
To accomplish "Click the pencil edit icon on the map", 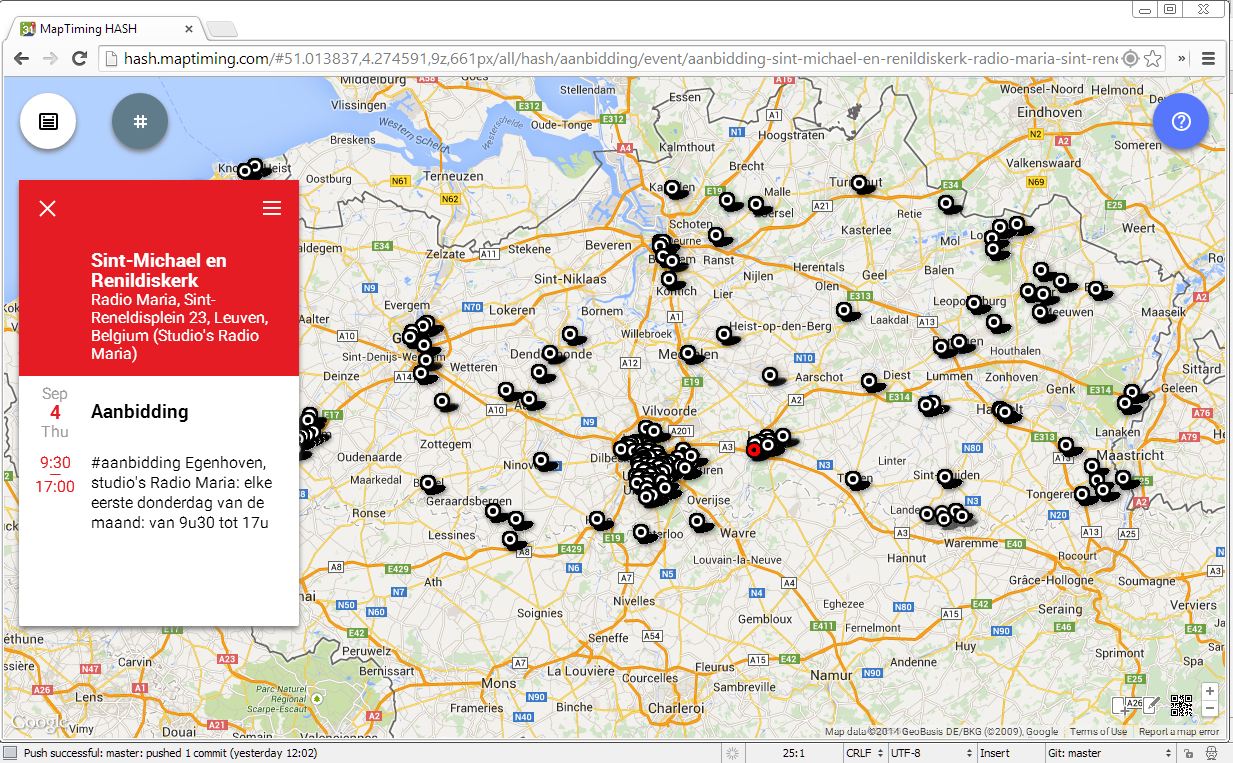I will (1151, 705).
